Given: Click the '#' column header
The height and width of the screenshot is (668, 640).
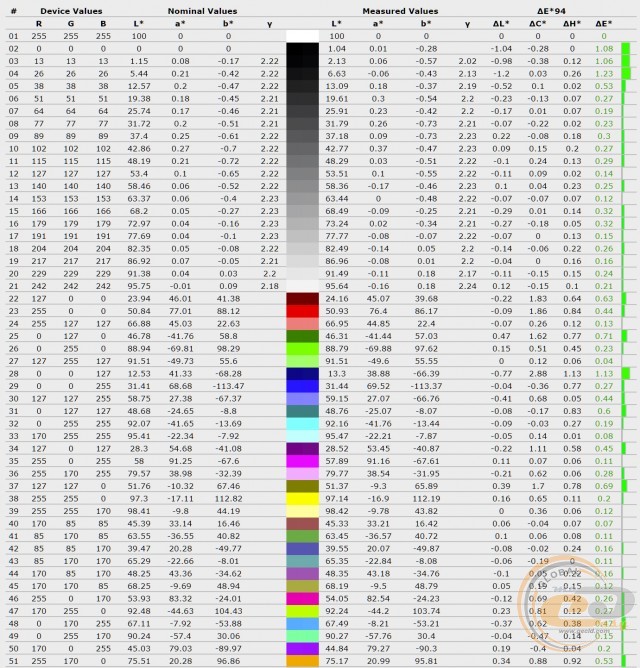Looking at the screenshot, I should 14,11.
